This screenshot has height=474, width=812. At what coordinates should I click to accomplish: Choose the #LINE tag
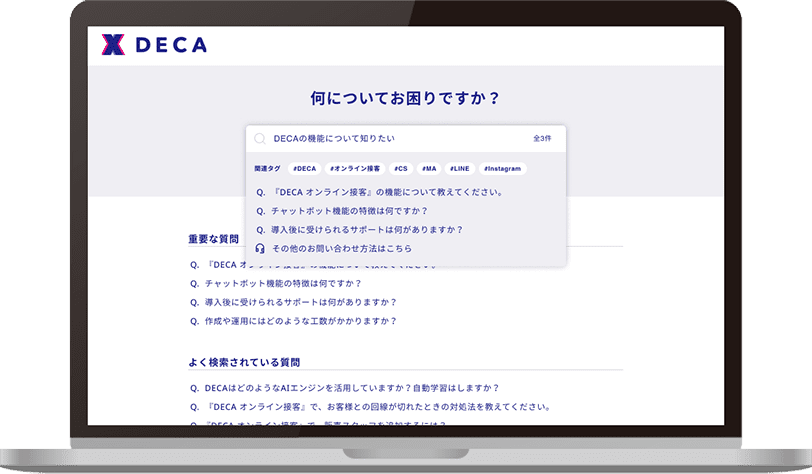pos(459,169)
